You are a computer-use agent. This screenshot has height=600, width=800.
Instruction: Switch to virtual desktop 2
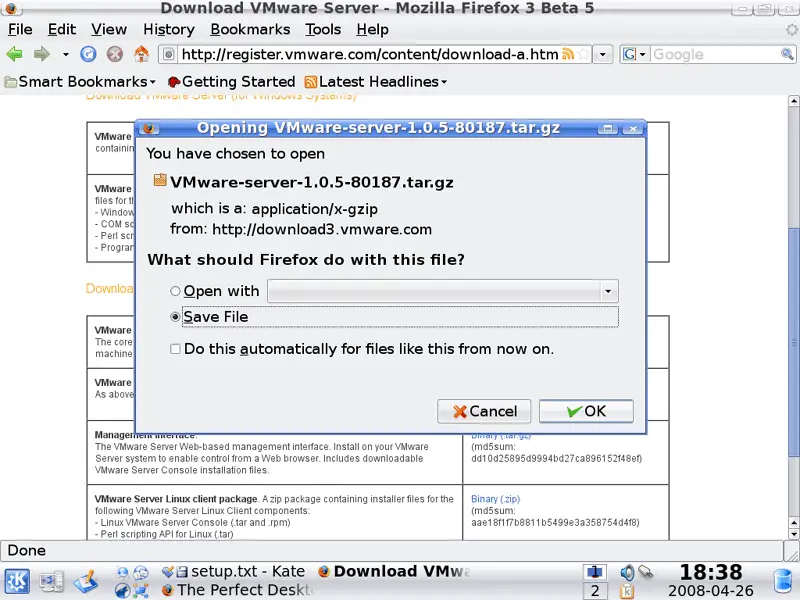pos(594,591)
